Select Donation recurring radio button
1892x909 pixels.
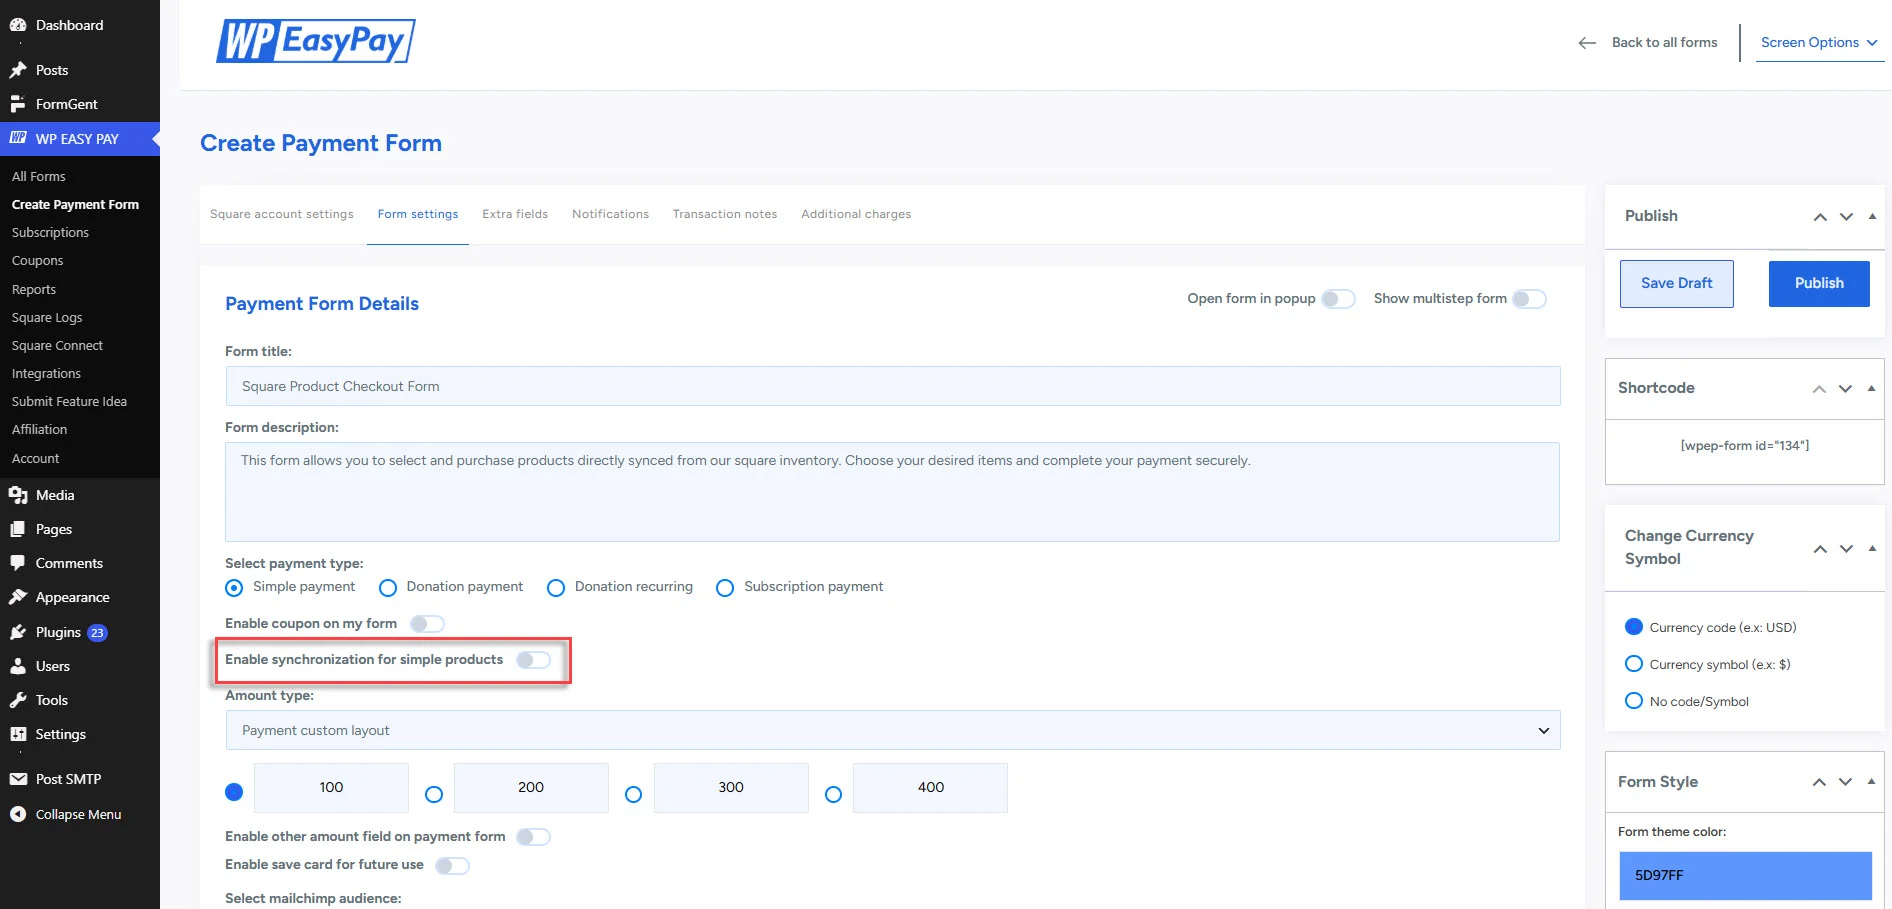(x=556, y=588)
